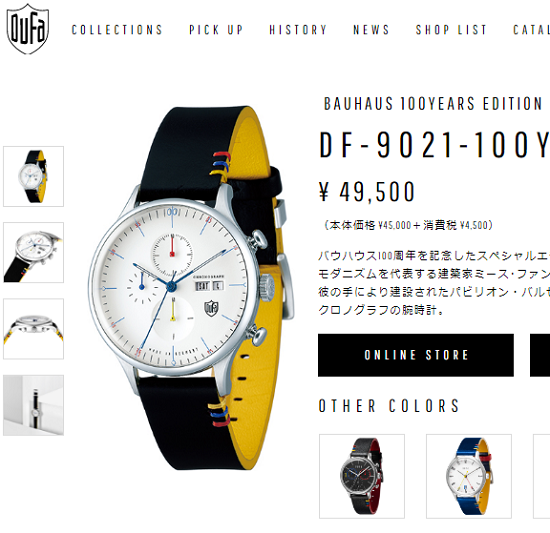
Task: Click the DuFa shield logo
Action: [x=28, y=29]
